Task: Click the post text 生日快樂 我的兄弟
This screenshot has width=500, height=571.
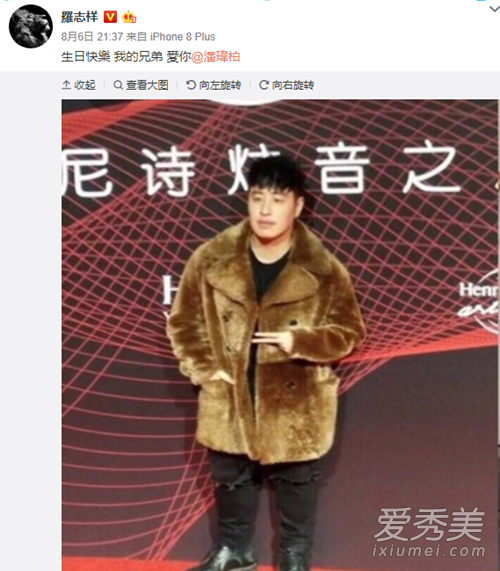Action: [112, 57]
